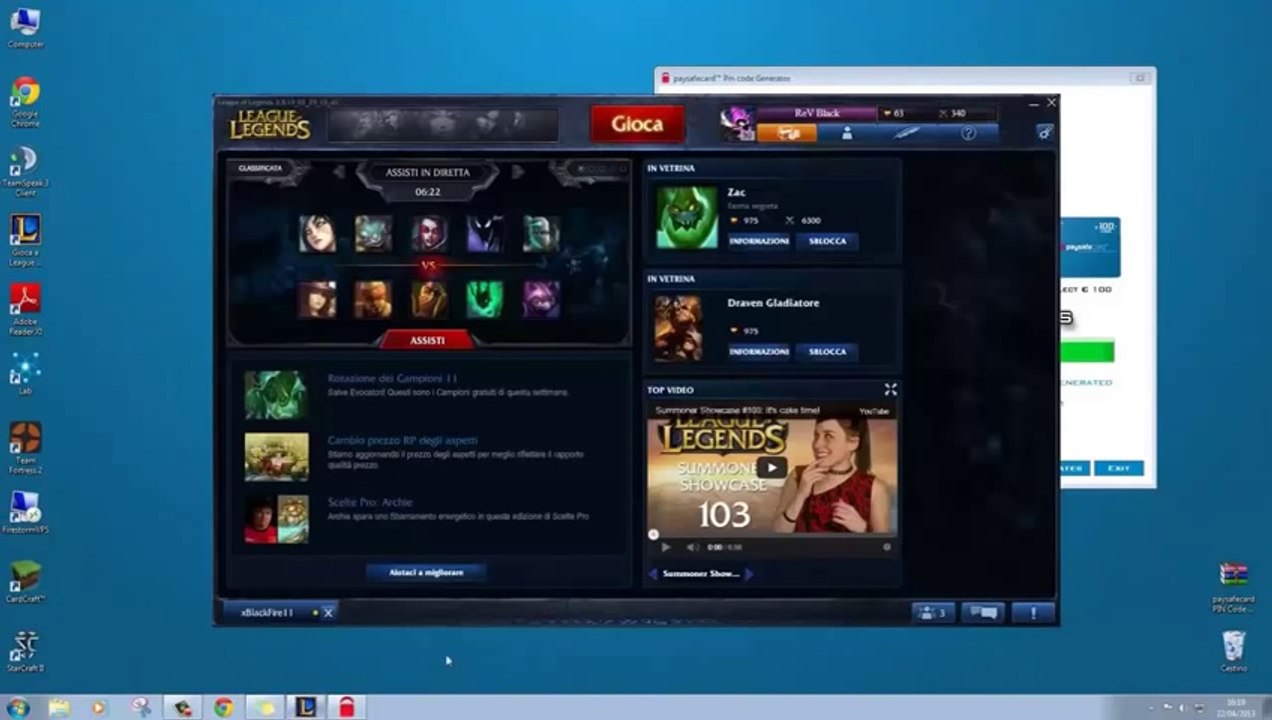Screen dimensions: 1272x720
Task: Click Exit button in paysafecard generator
Action: tap(1118, 468)
